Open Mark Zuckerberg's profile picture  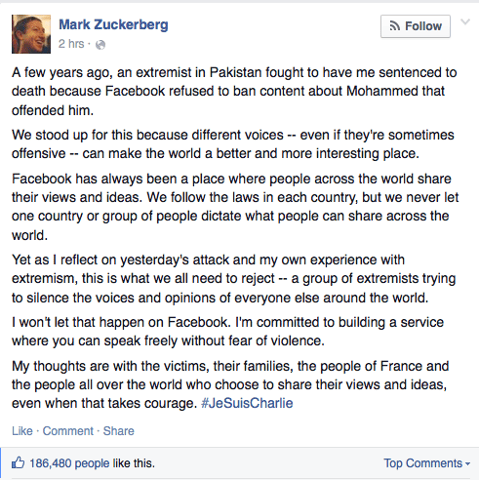pos(31,34)
